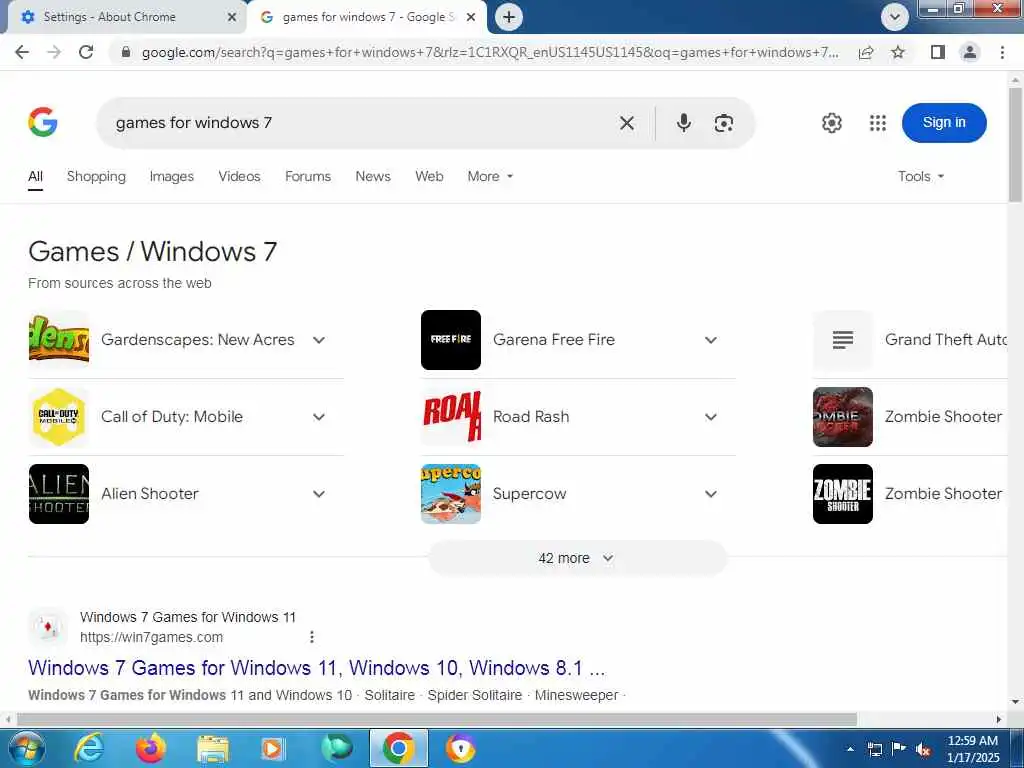
Task: Open Google quick settings gear
Action: coord(831,123)
